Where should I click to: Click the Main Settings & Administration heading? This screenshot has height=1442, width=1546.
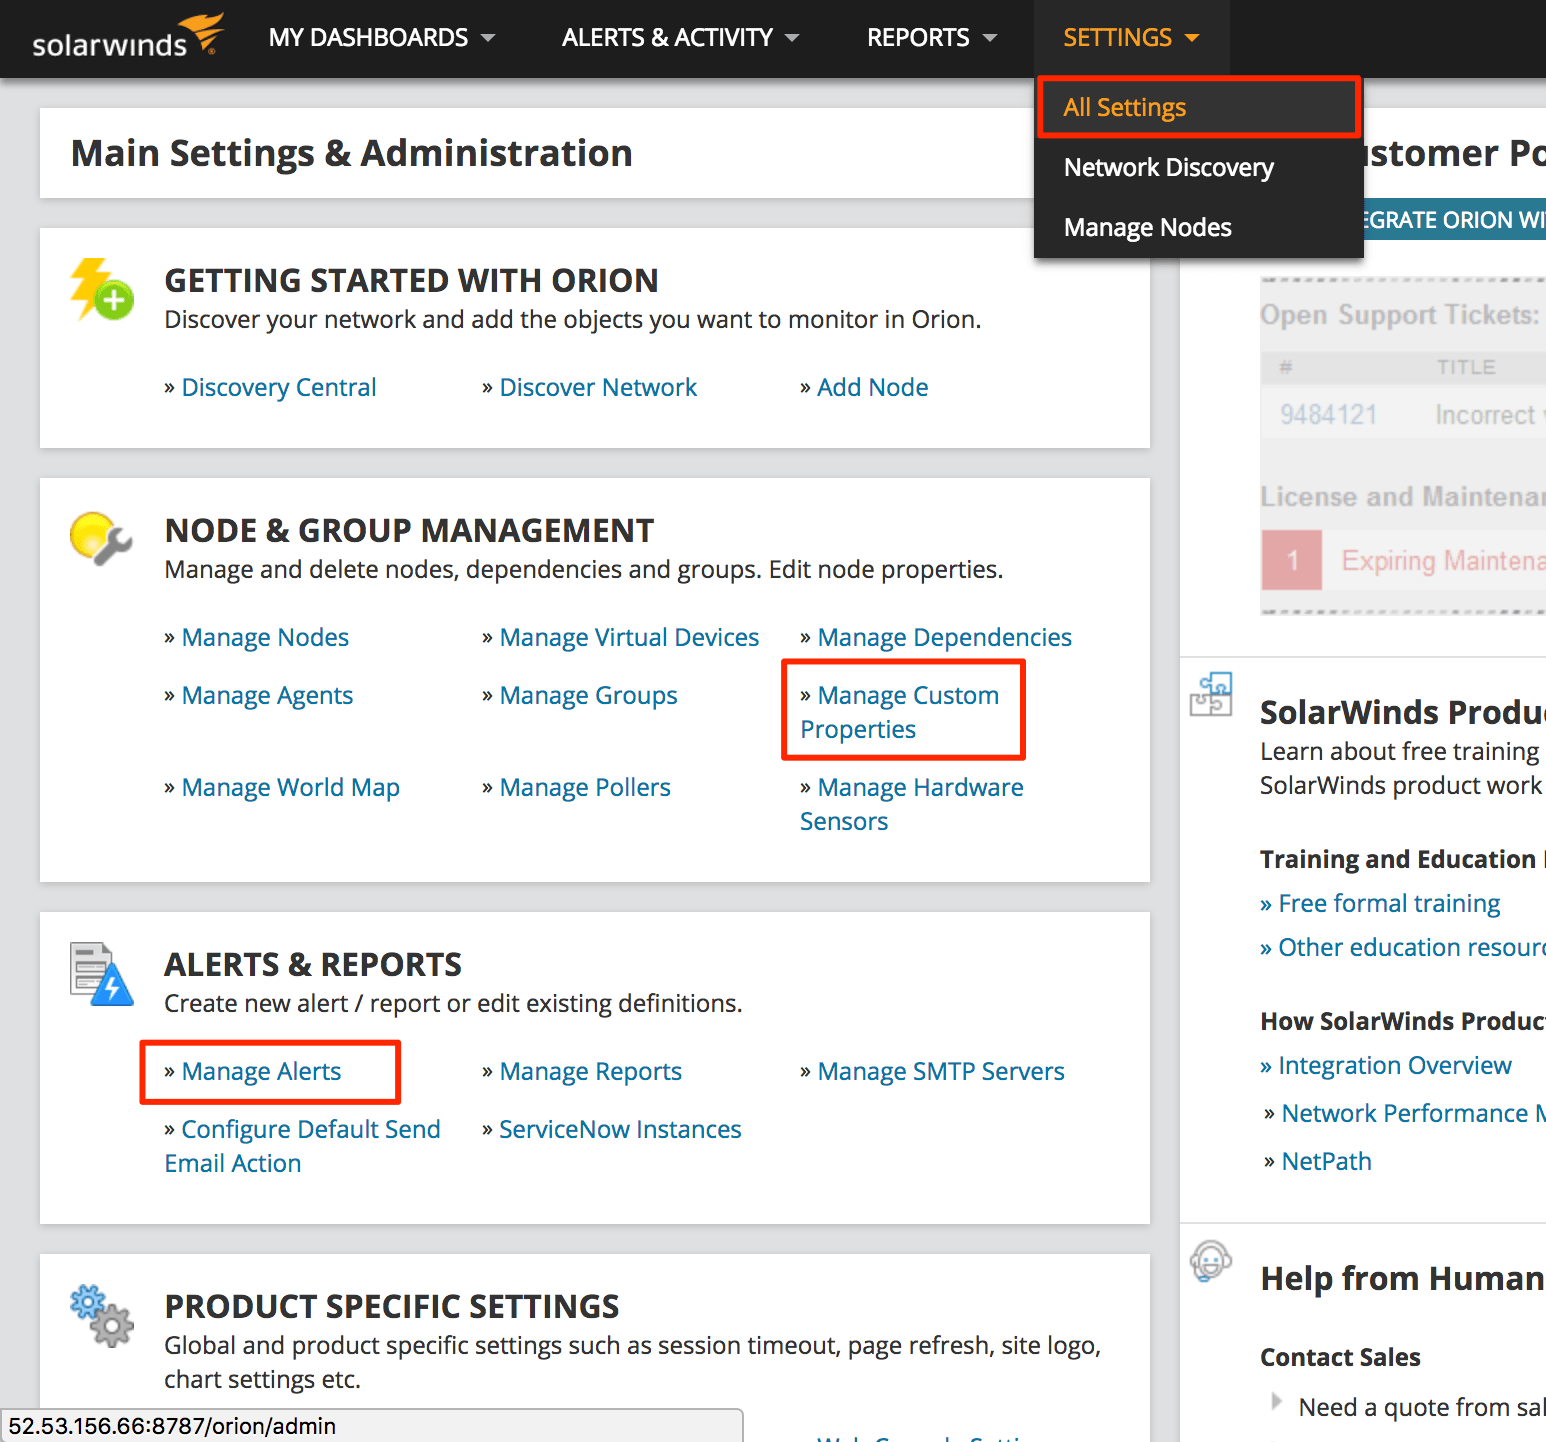(x=351, y=153)
